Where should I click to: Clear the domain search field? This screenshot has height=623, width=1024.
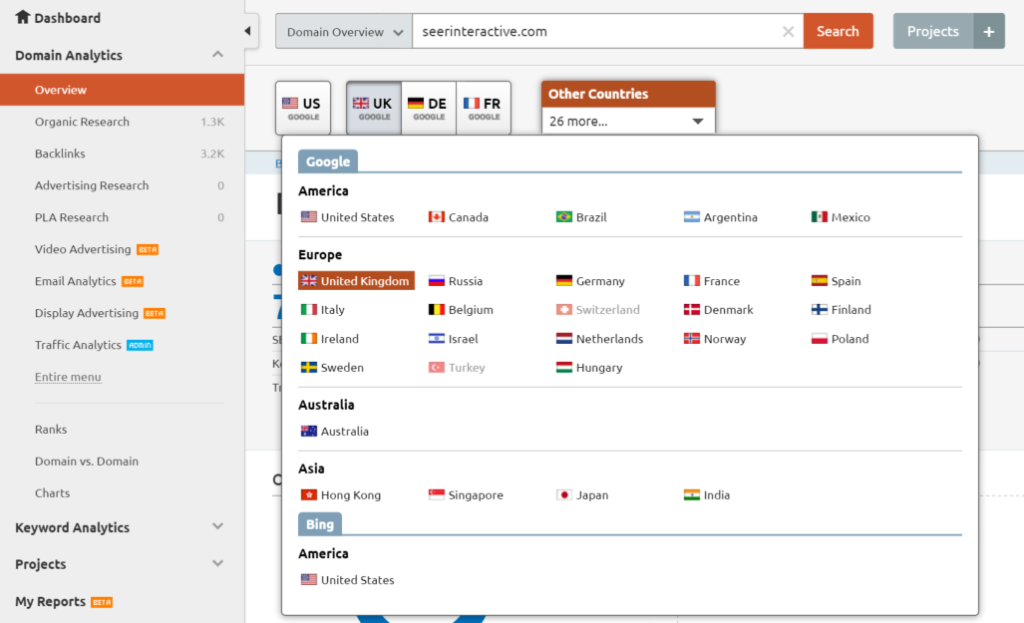point(788,31)
